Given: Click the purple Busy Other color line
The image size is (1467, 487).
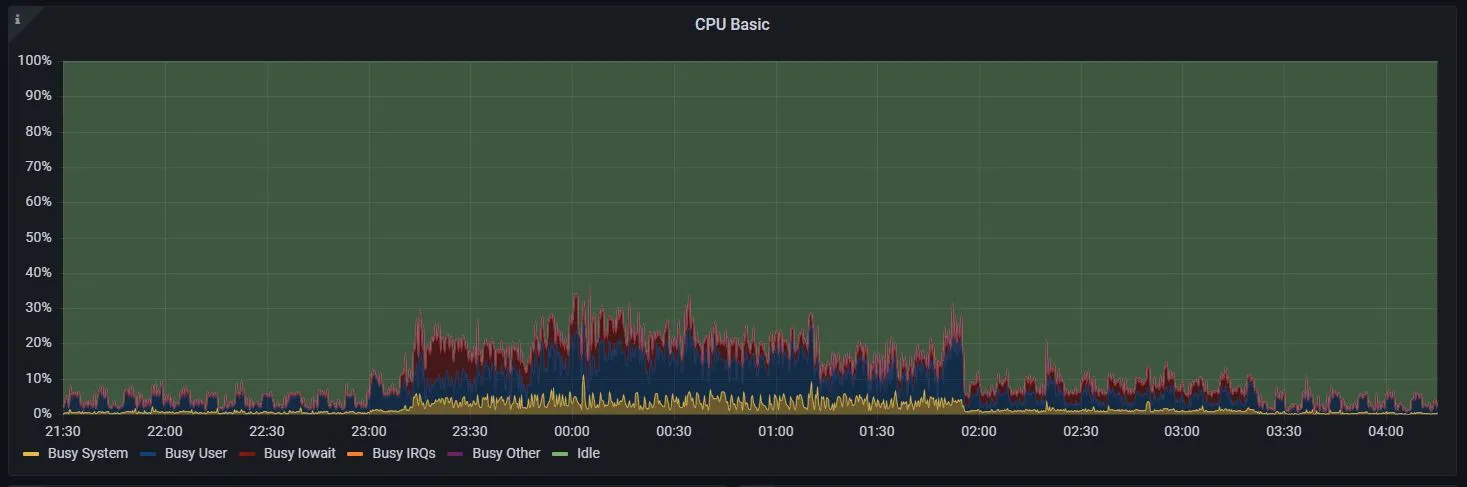Looking at the screenshot, I should coord(457,454).
